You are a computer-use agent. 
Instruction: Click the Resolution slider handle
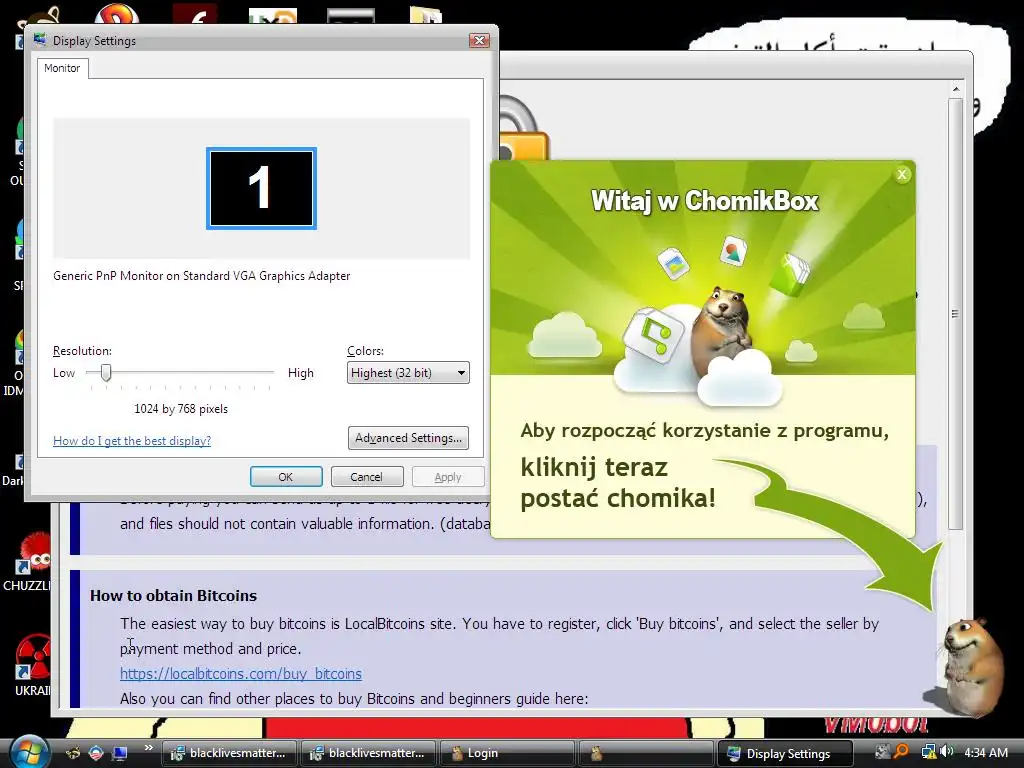[x=106, y=372]
